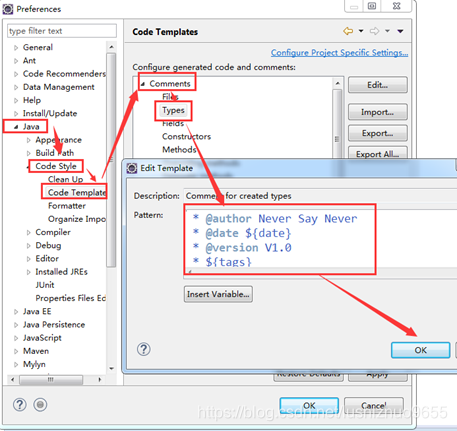
Task: Expand the Code Recommenders node
Action: point(16,74)
